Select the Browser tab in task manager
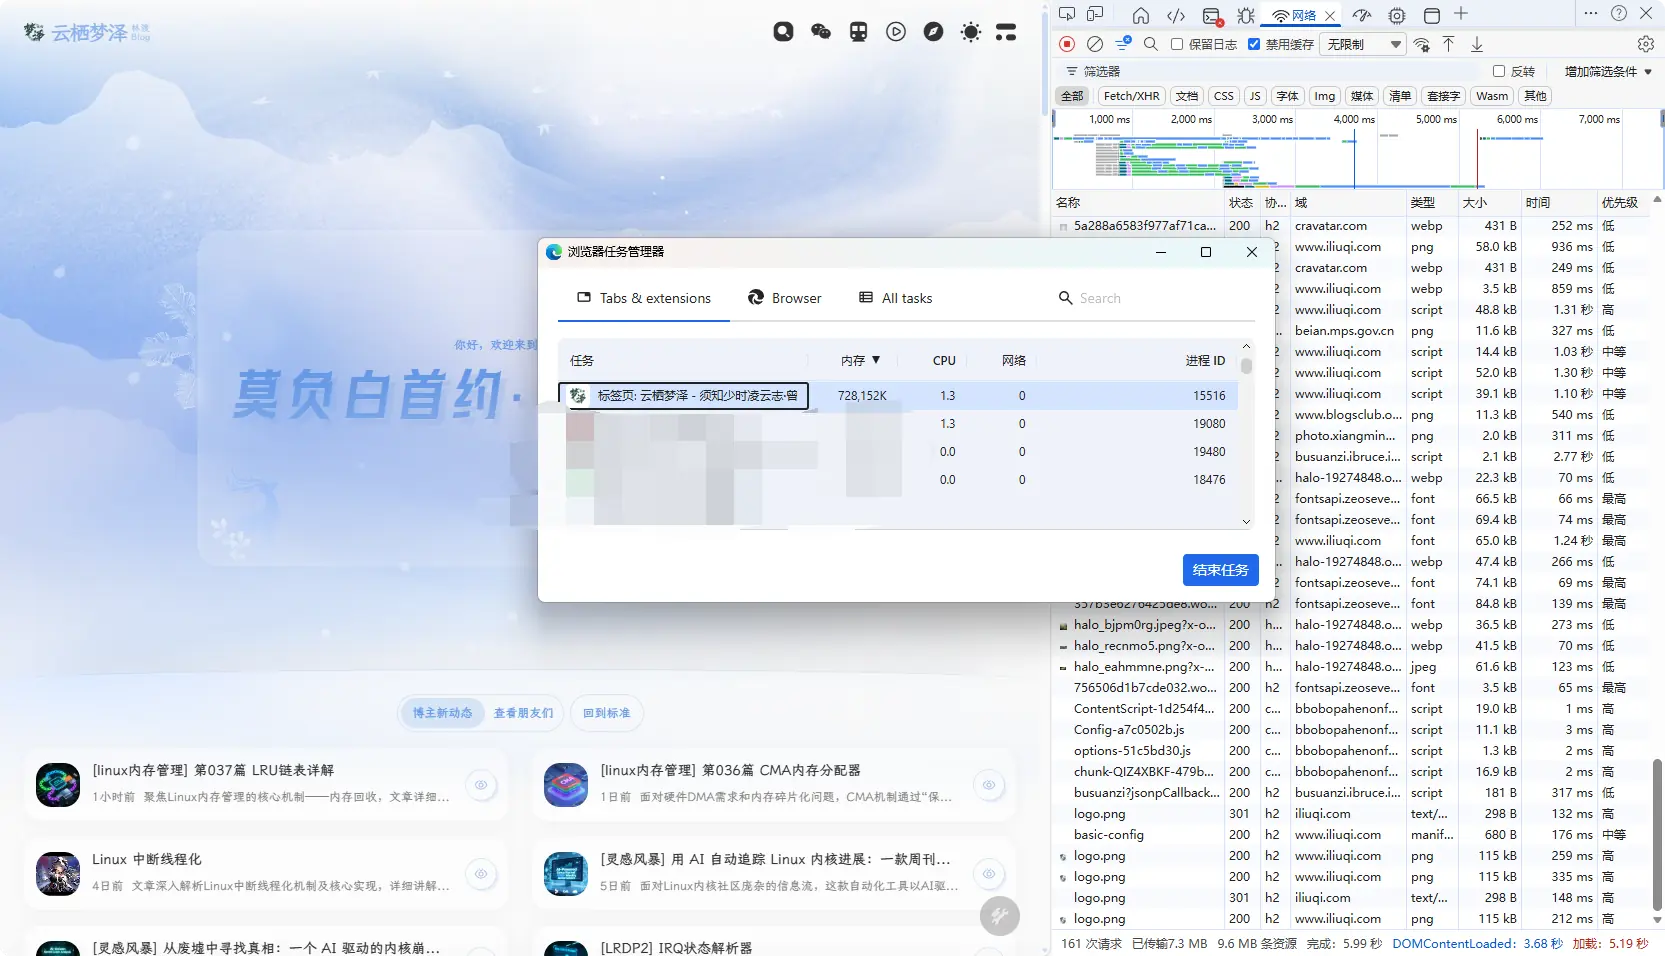The image size is (1665, 956). tap(785, 298)
